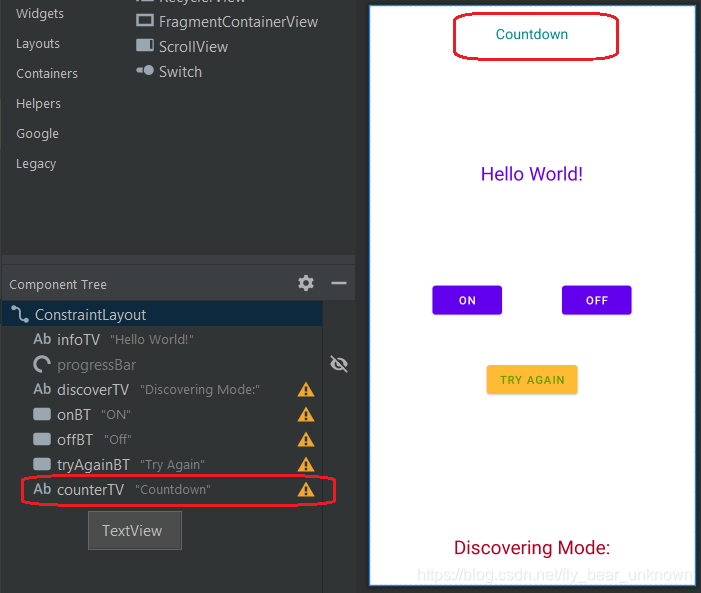Select onBT in the Component Tree
Viewport: 701px width, 593px height.
[162, 415]
